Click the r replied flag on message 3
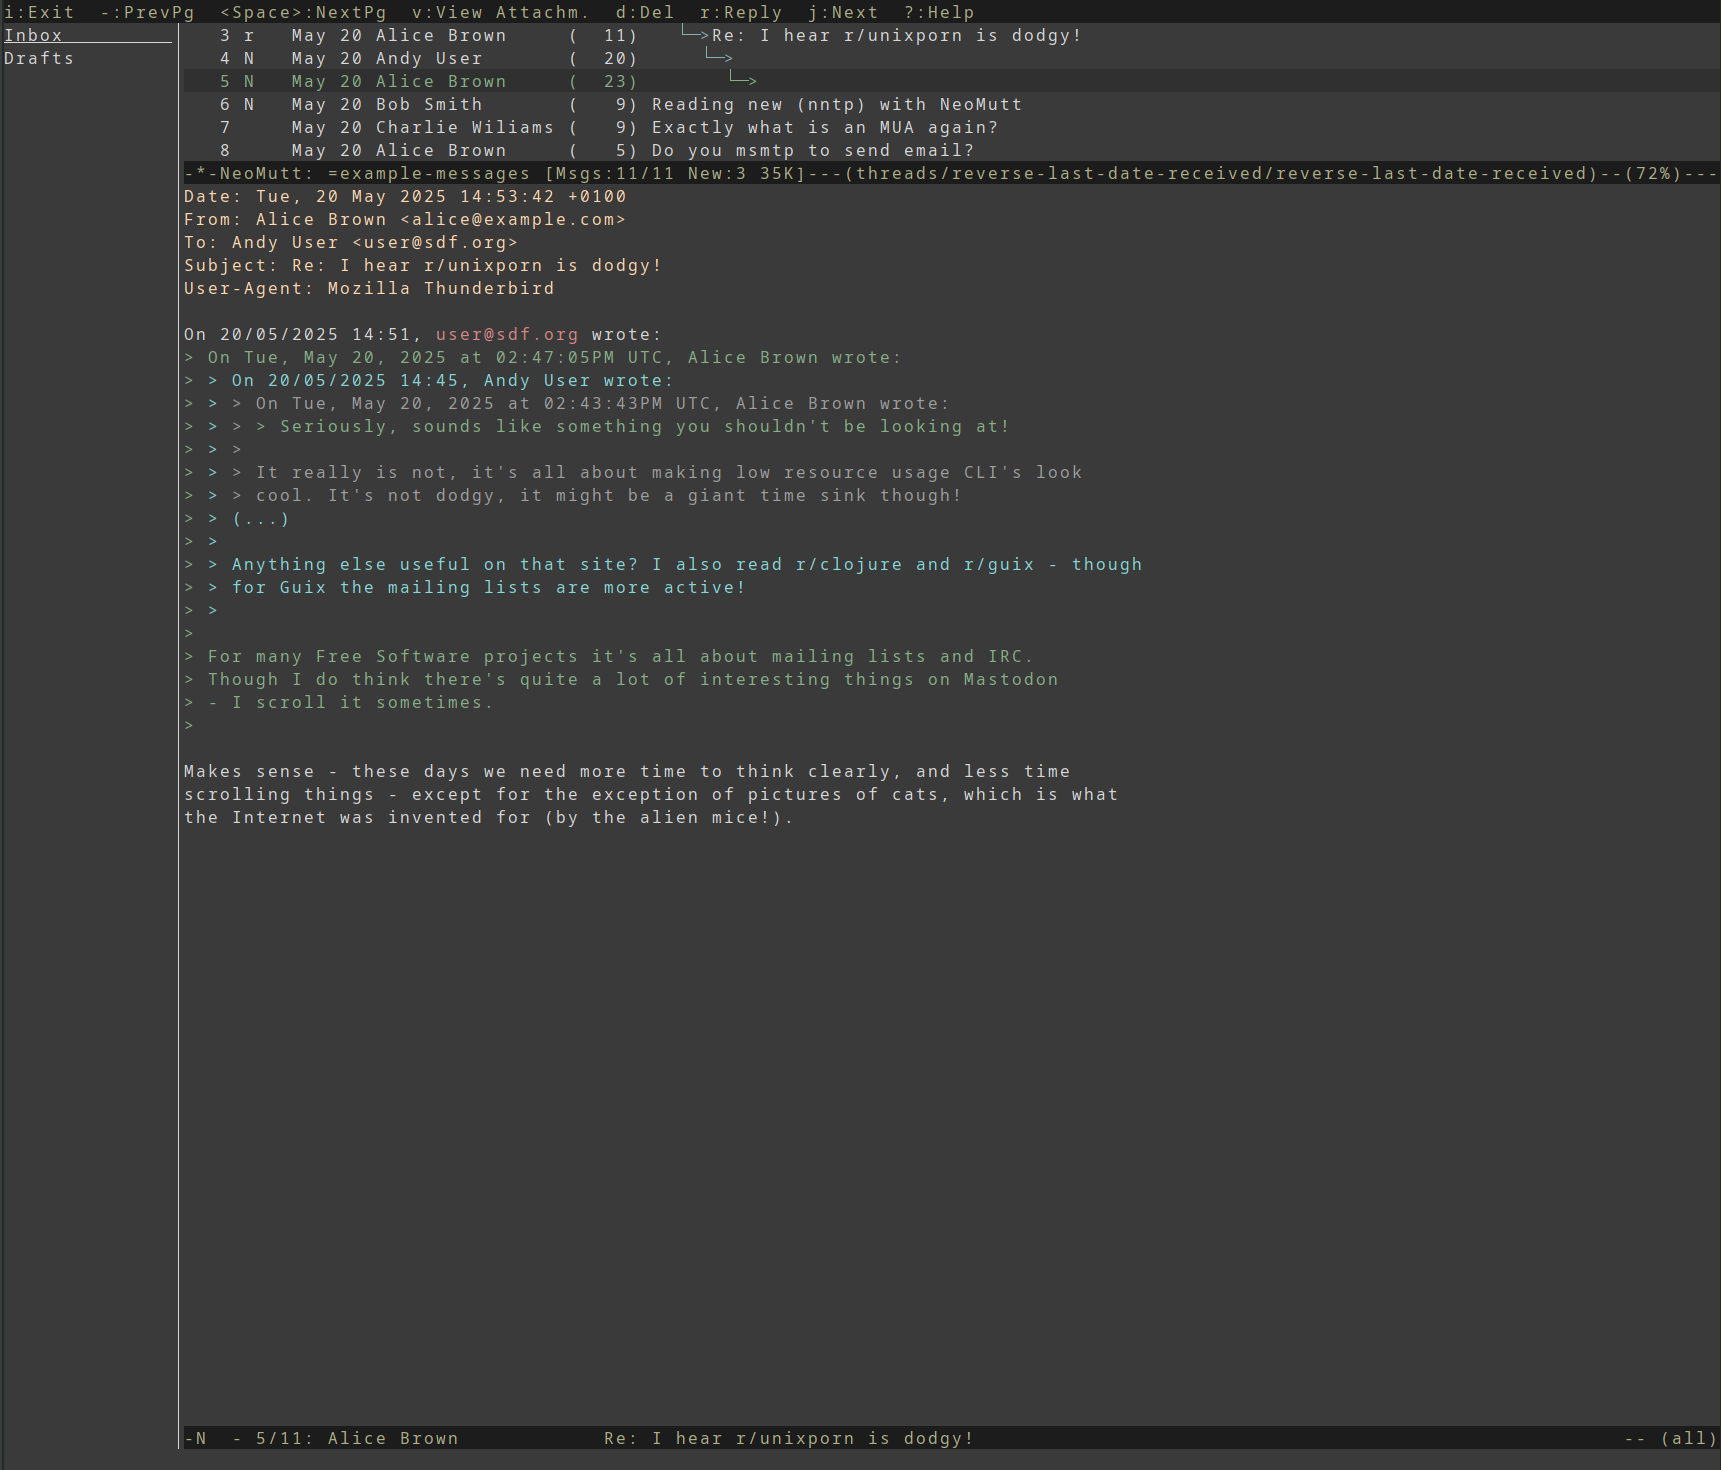 pos(249,35)
